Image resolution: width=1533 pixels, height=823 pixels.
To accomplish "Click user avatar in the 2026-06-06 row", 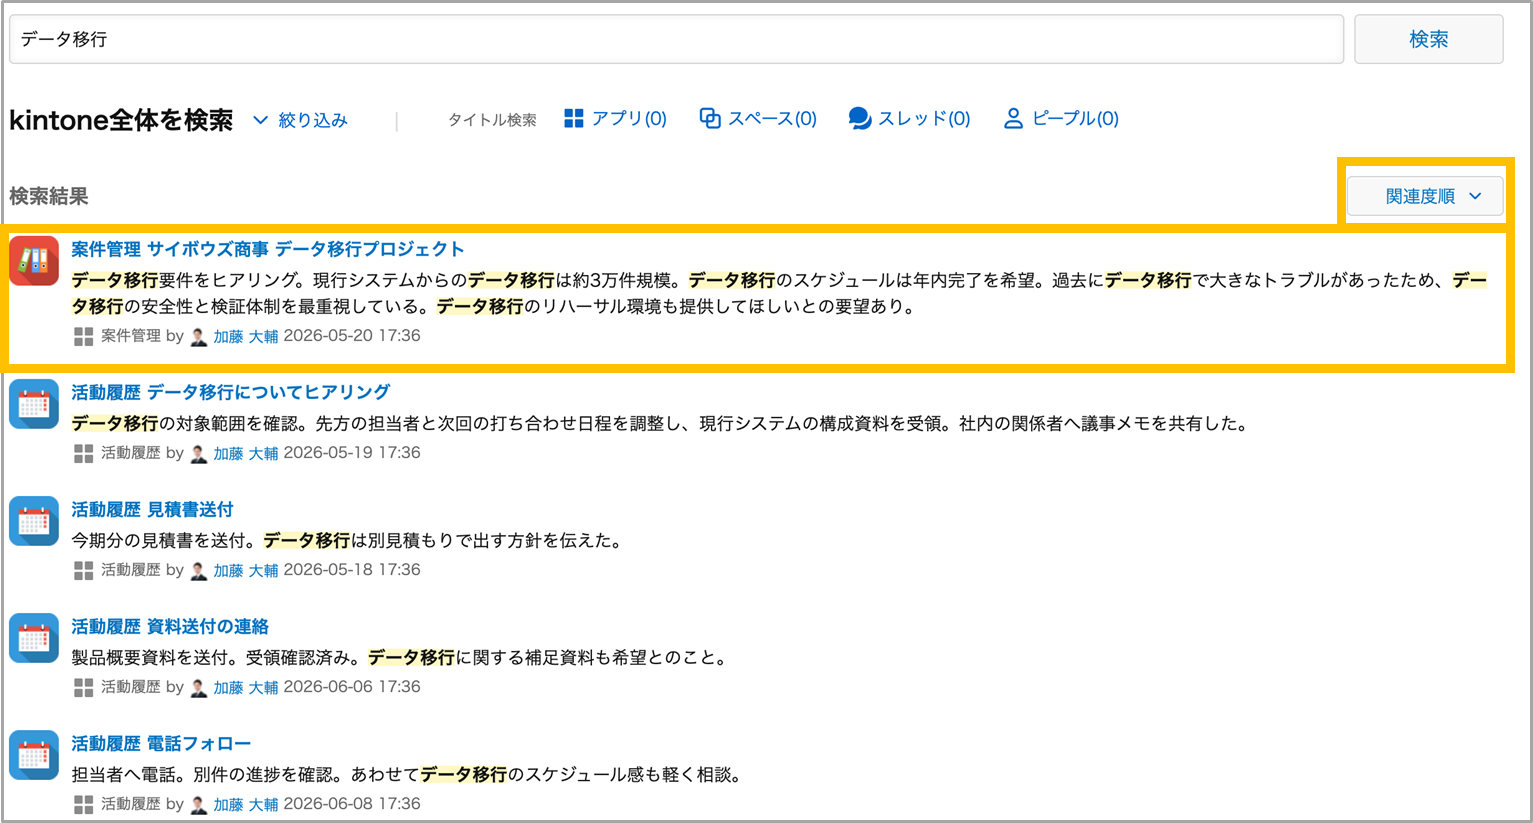I will tap(199, 688).
